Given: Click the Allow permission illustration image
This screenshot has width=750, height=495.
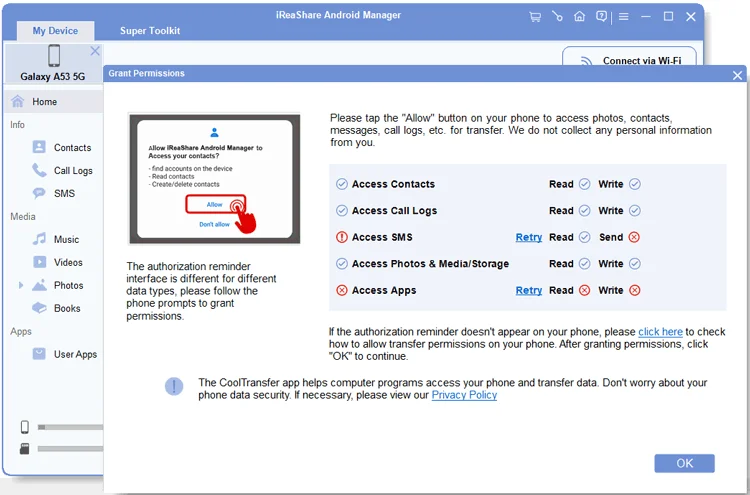Looking at the screenshot, I should point(214,179).
